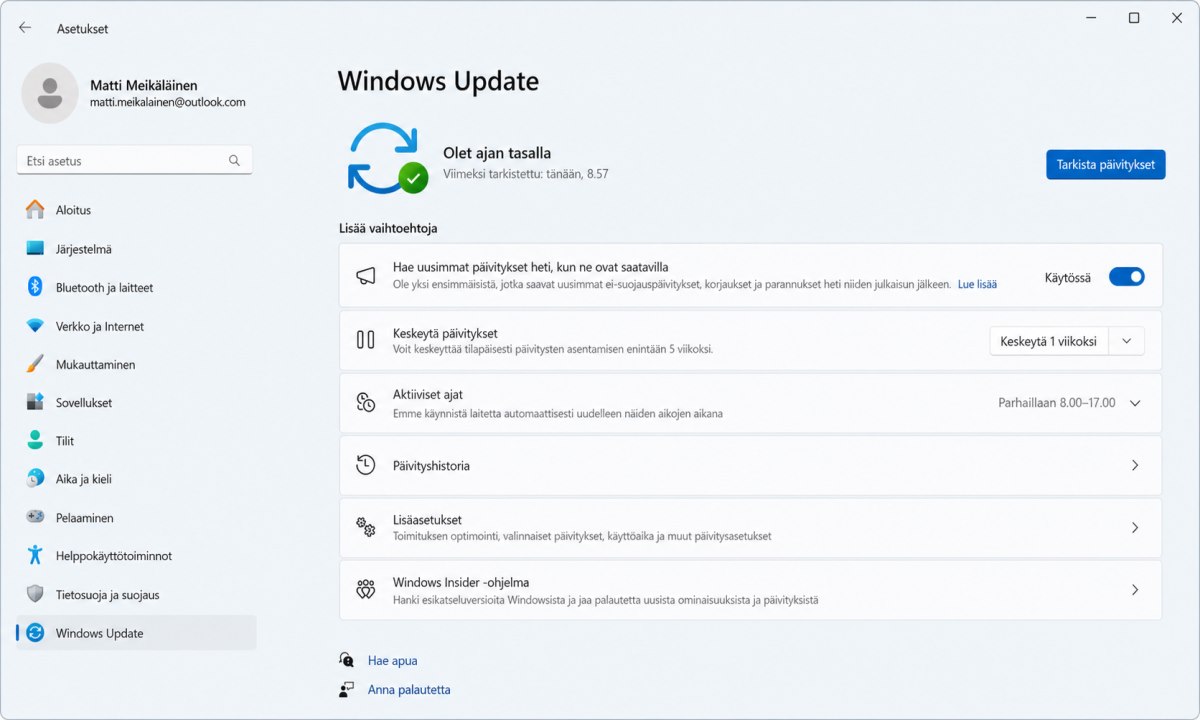Click the Käytössä label by the switch

click(1068, 277)
